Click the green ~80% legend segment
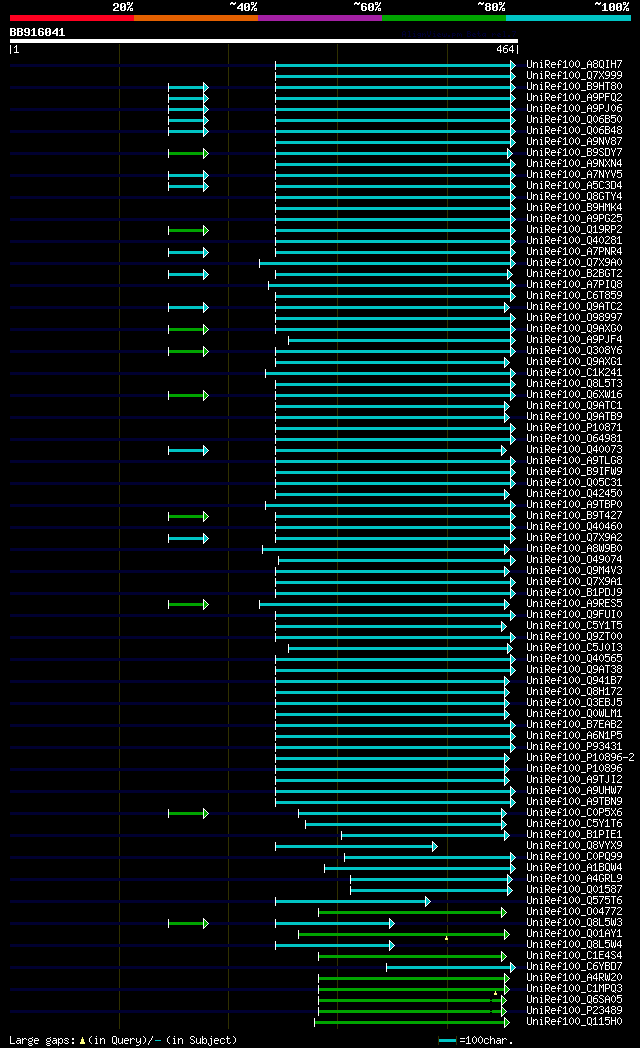The height and width of the screenshot is (1048, 640). pos(444,18)
